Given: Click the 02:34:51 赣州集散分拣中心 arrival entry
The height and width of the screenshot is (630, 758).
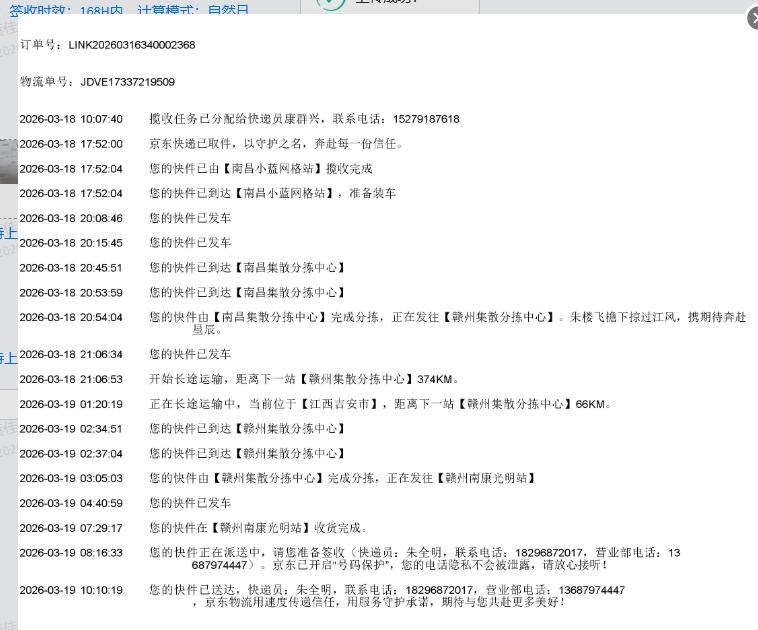Looking at the screenshot, I should tap(247, 429).
